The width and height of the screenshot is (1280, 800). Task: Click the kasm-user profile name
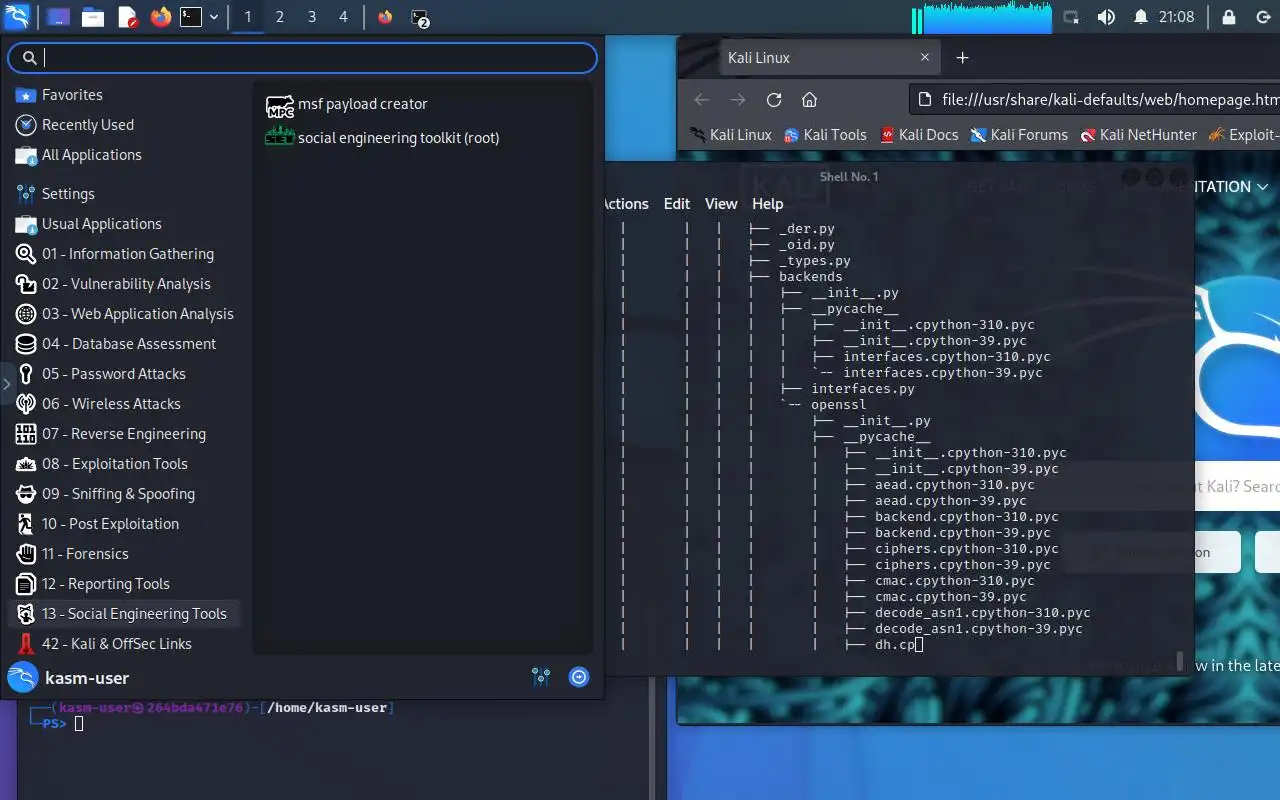(87, 678)
